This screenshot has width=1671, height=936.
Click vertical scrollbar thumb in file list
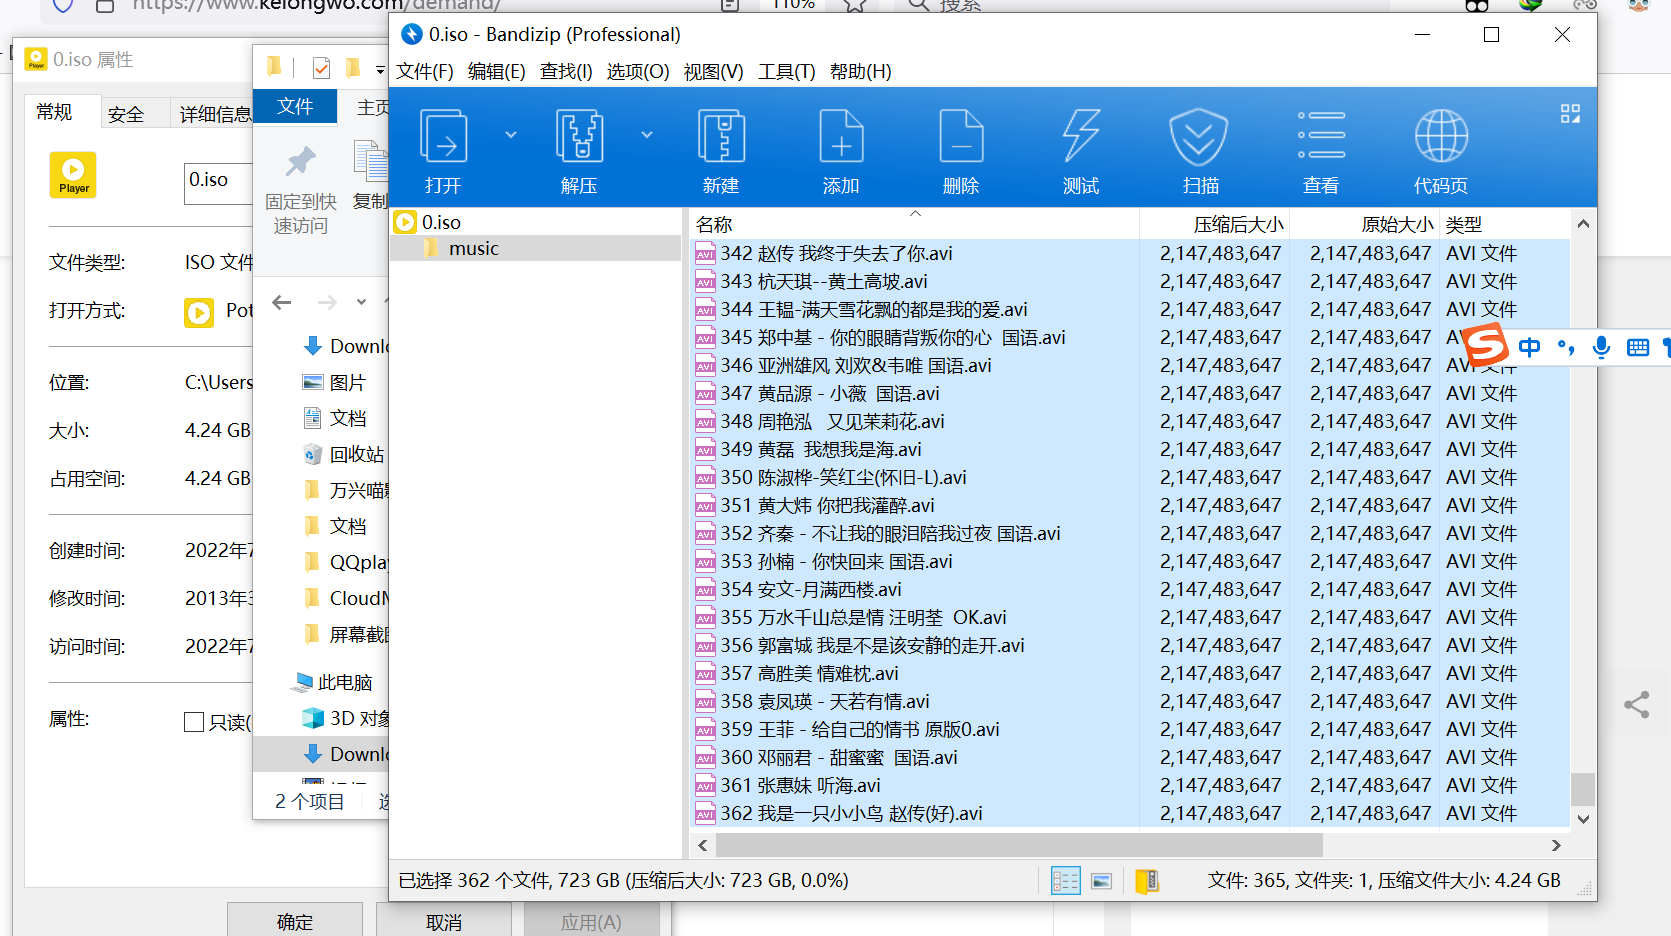1582,788
